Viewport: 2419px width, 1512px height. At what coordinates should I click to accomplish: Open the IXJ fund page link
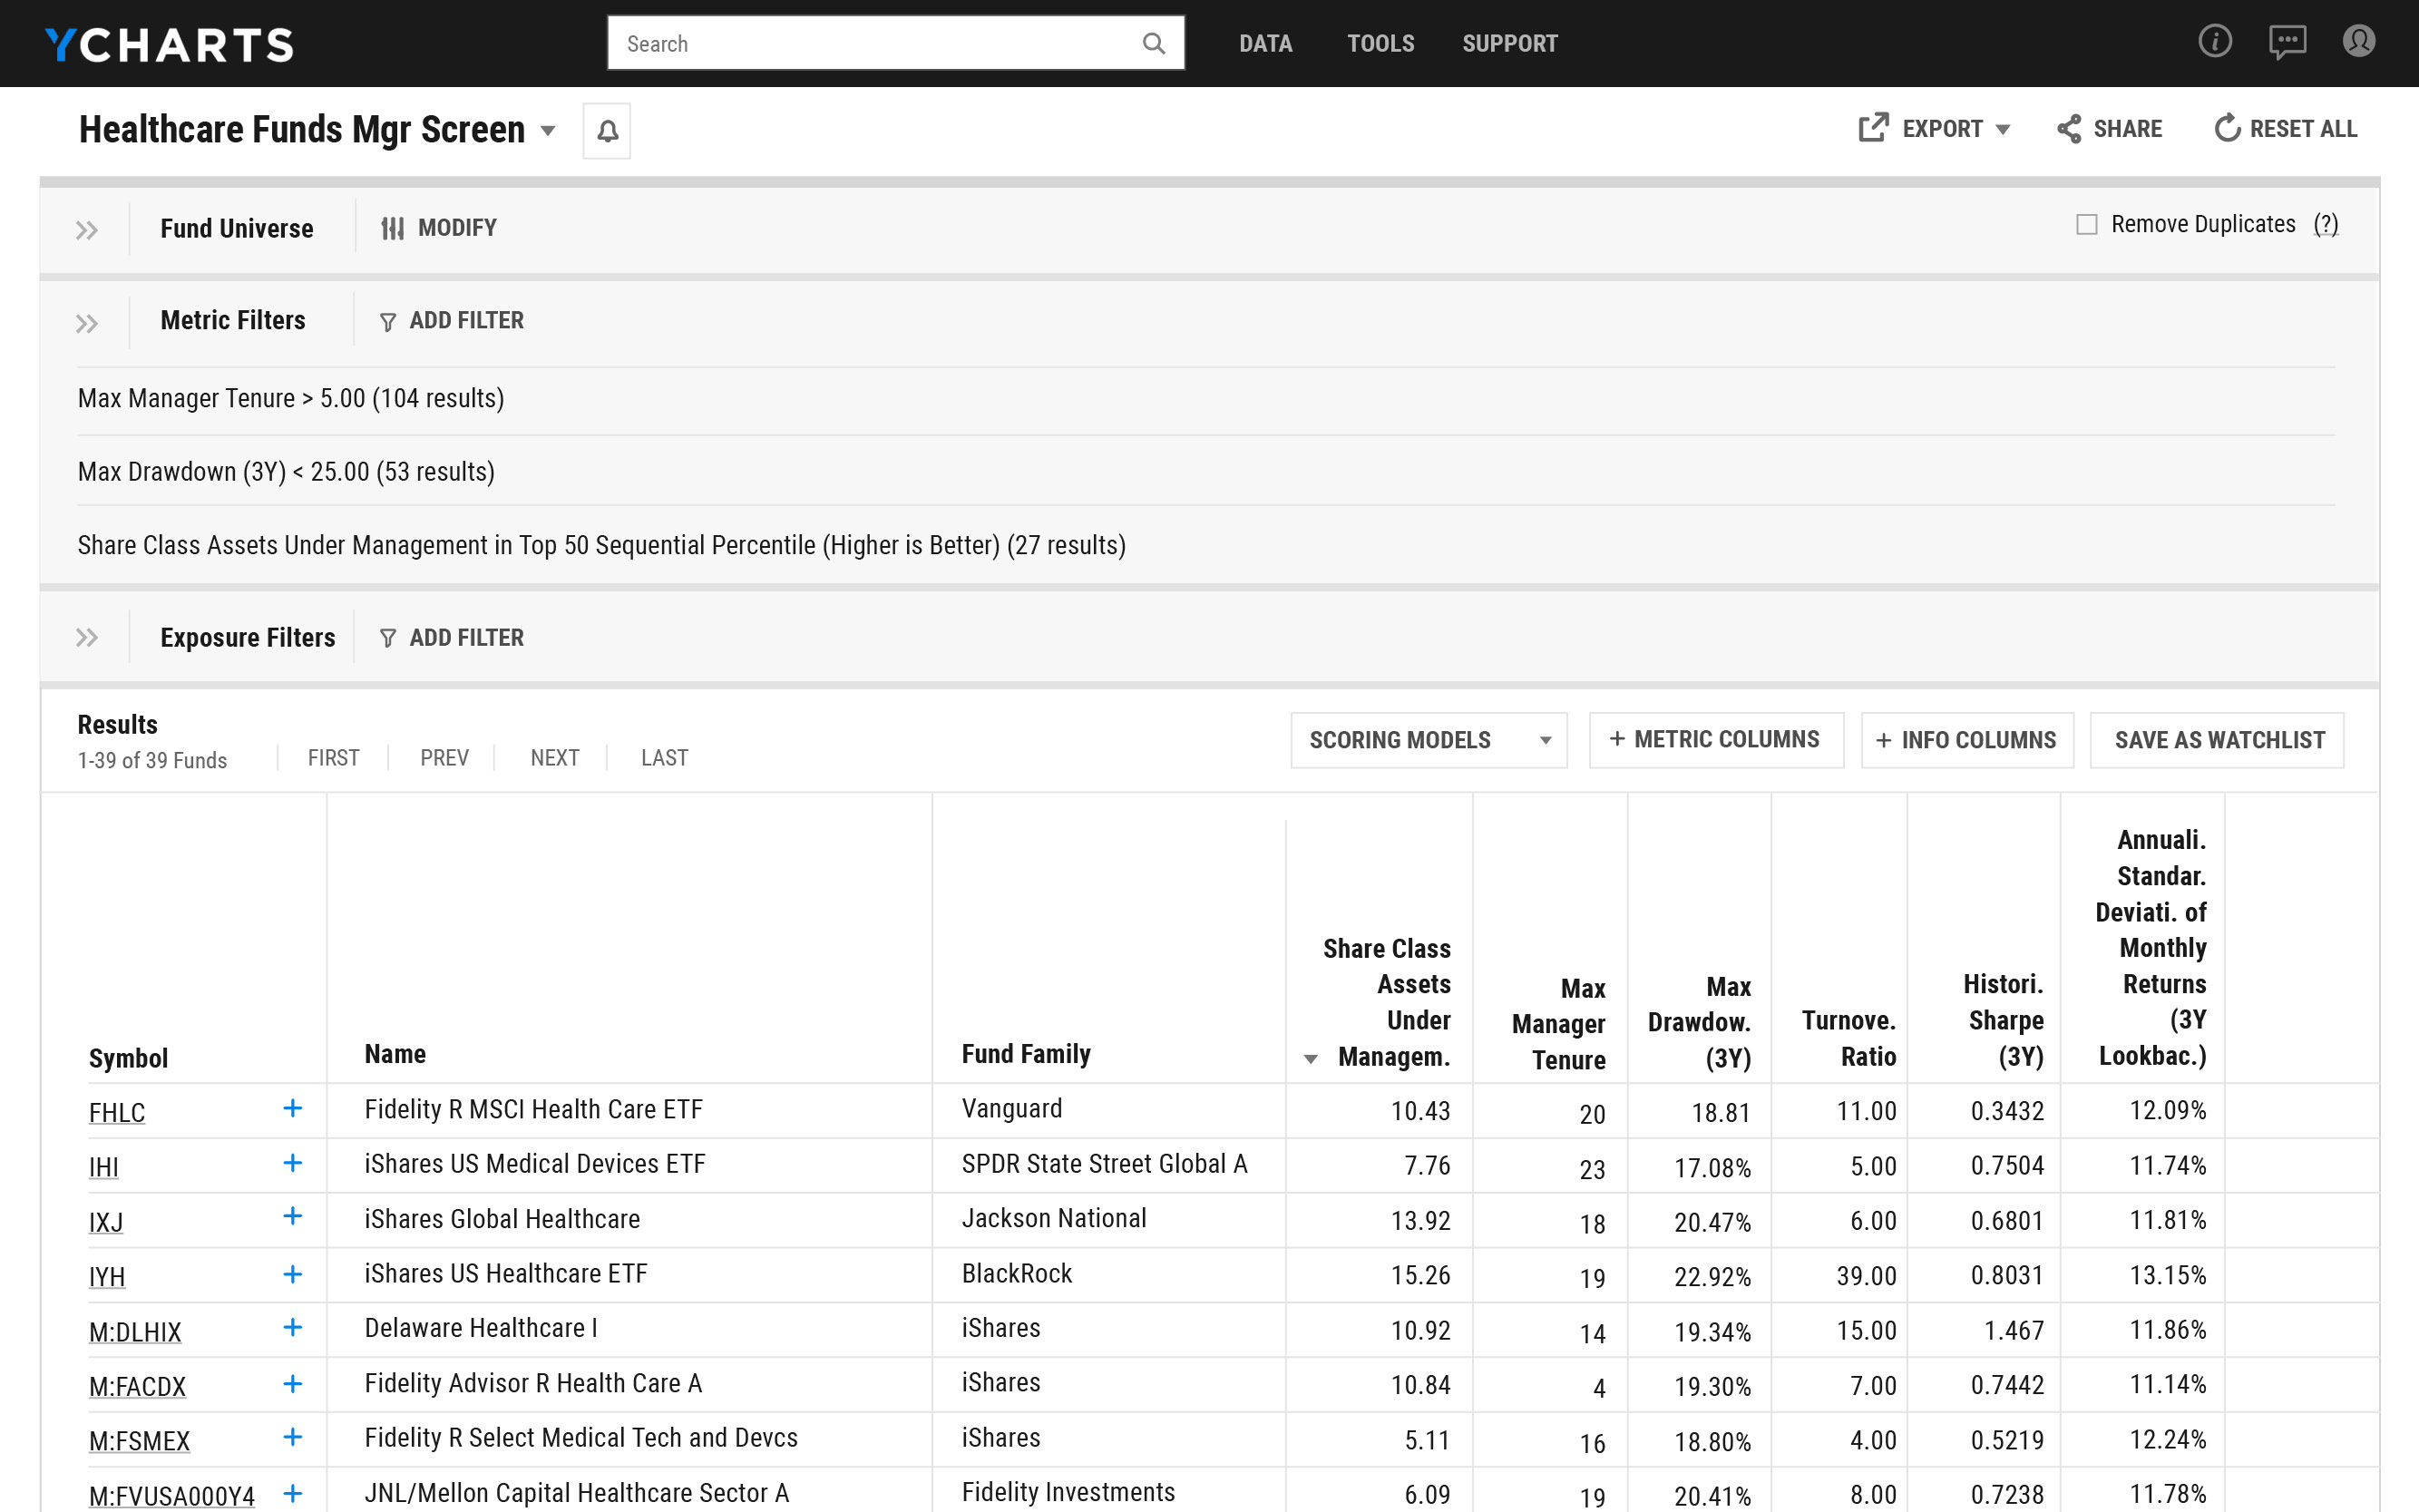click(105, 1220)
